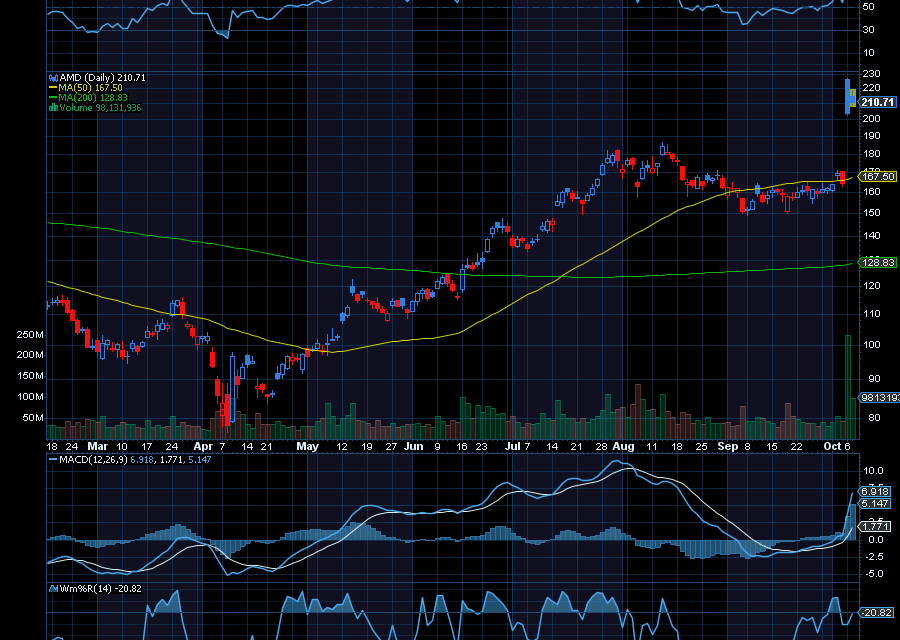Image resolution: width=900 pixels, height=640 pixels.
Task: Click the blue line icon beside MACD(12,26,9)
Action: pyautogui.click(x=52, y=460)
